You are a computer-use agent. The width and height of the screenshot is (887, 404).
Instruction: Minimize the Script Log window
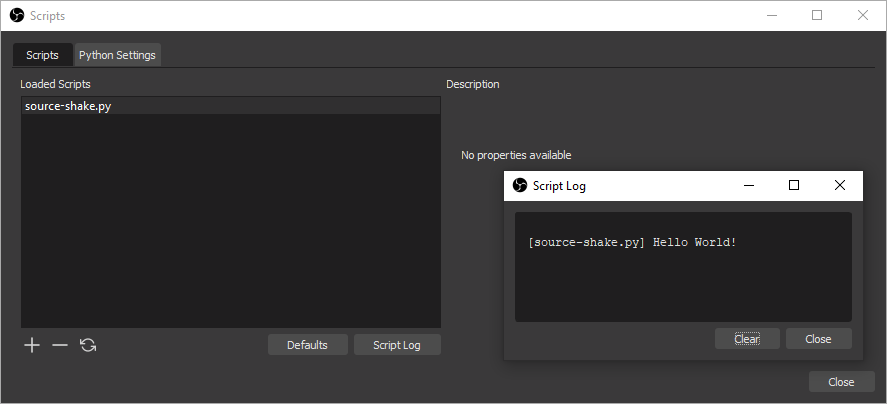coord(748,185)
